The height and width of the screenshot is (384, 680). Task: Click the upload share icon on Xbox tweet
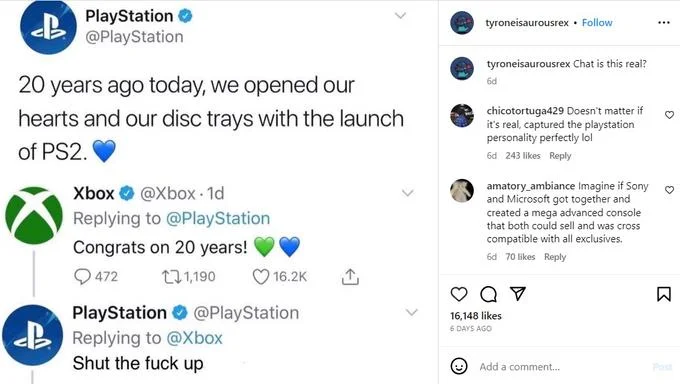pyautogui.click(x=350, y=276)
